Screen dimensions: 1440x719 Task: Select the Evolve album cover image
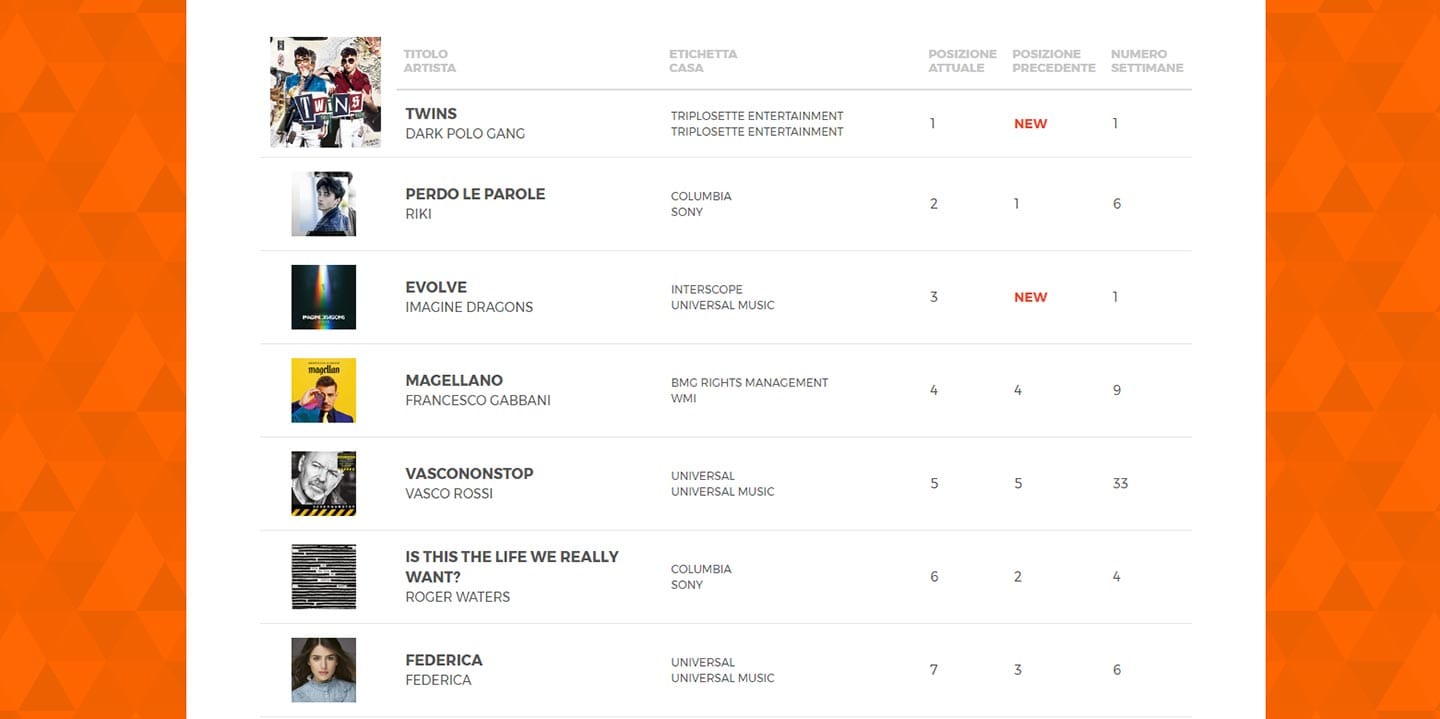click(x=323, y=297)
